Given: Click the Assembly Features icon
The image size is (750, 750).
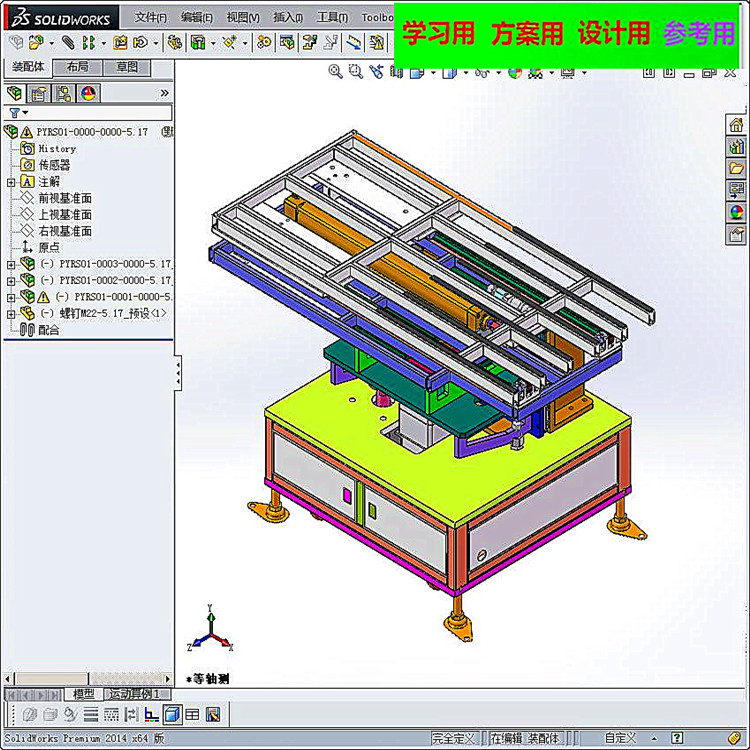Looking at the screenshot, I should click(198, 43).
